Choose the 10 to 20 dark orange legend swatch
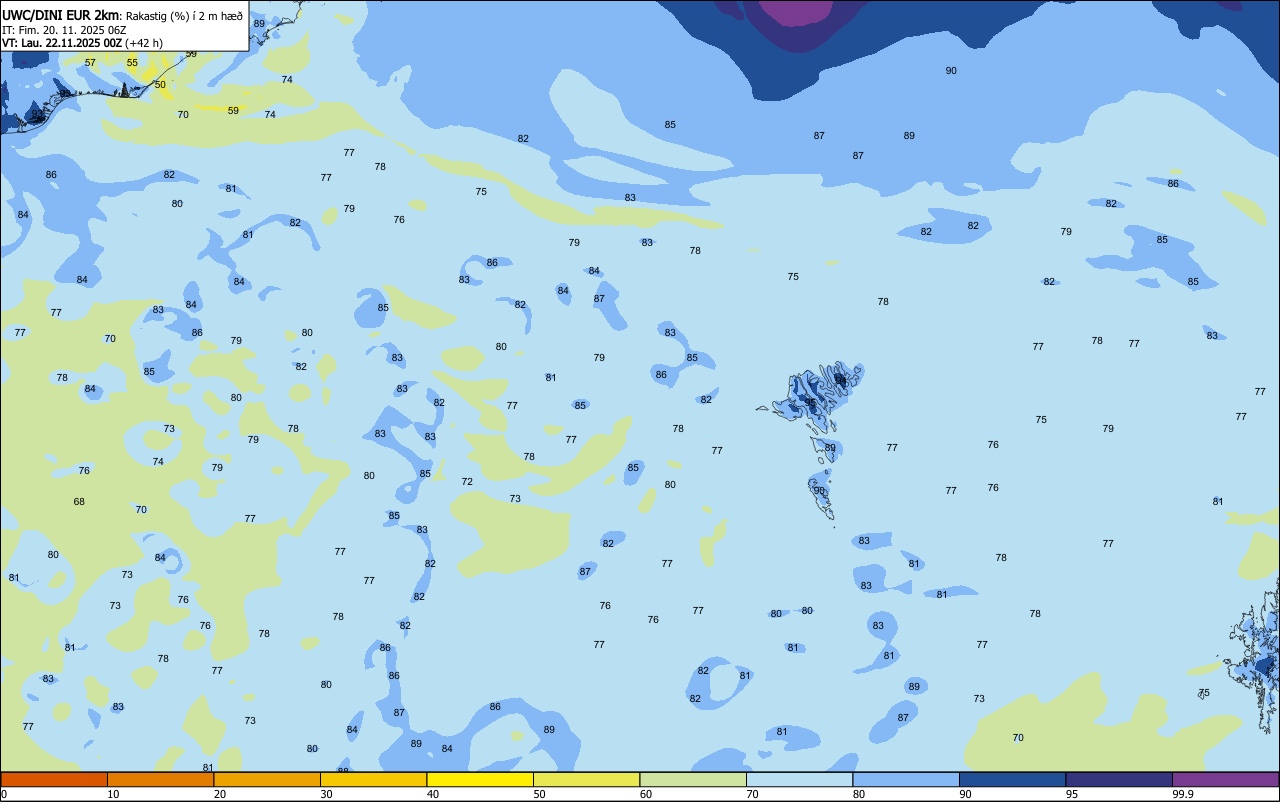Screen dimensions: 1280x802 point(160,779)
